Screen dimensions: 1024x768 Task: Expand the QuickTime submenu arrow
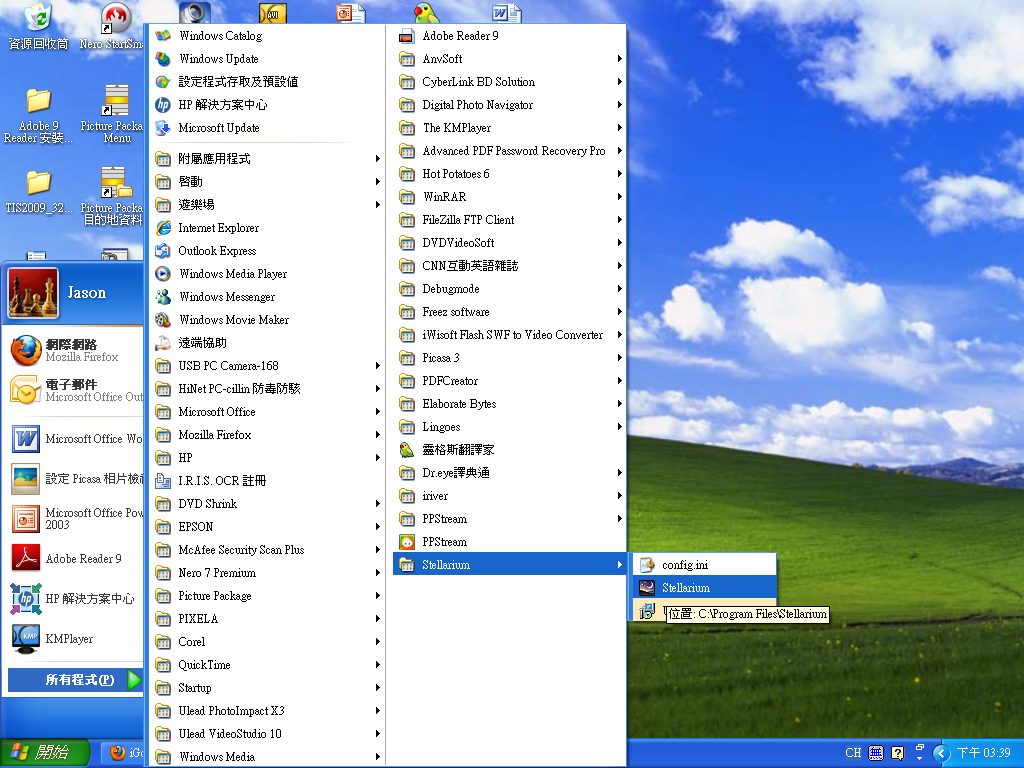click(x=377, y=665)
